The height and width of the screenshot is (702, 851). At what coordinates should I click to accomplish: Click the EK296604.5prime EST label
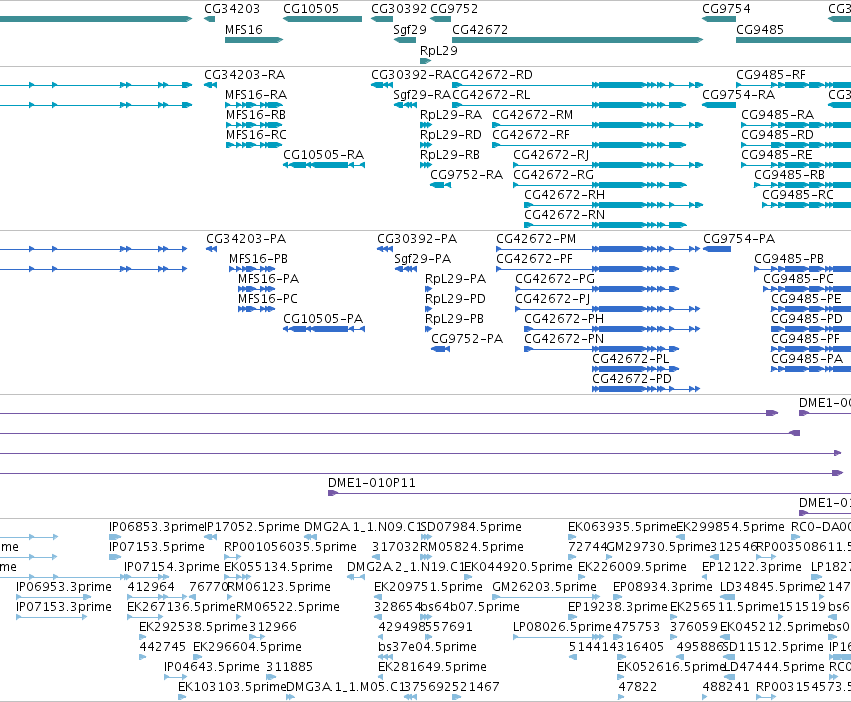coord(247,647)
